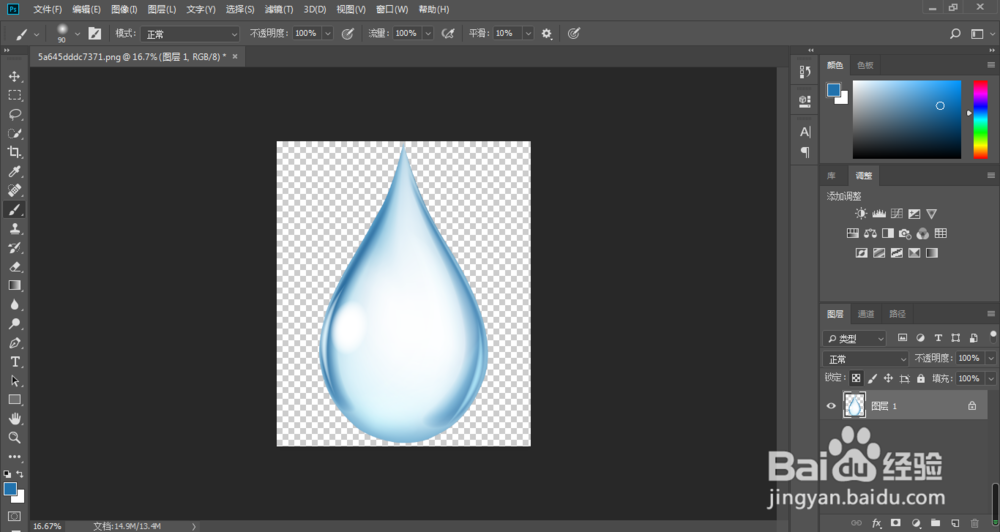Switch to the Libraries tab
This screenshot has width=1000, height=532.
click(832, 175)
